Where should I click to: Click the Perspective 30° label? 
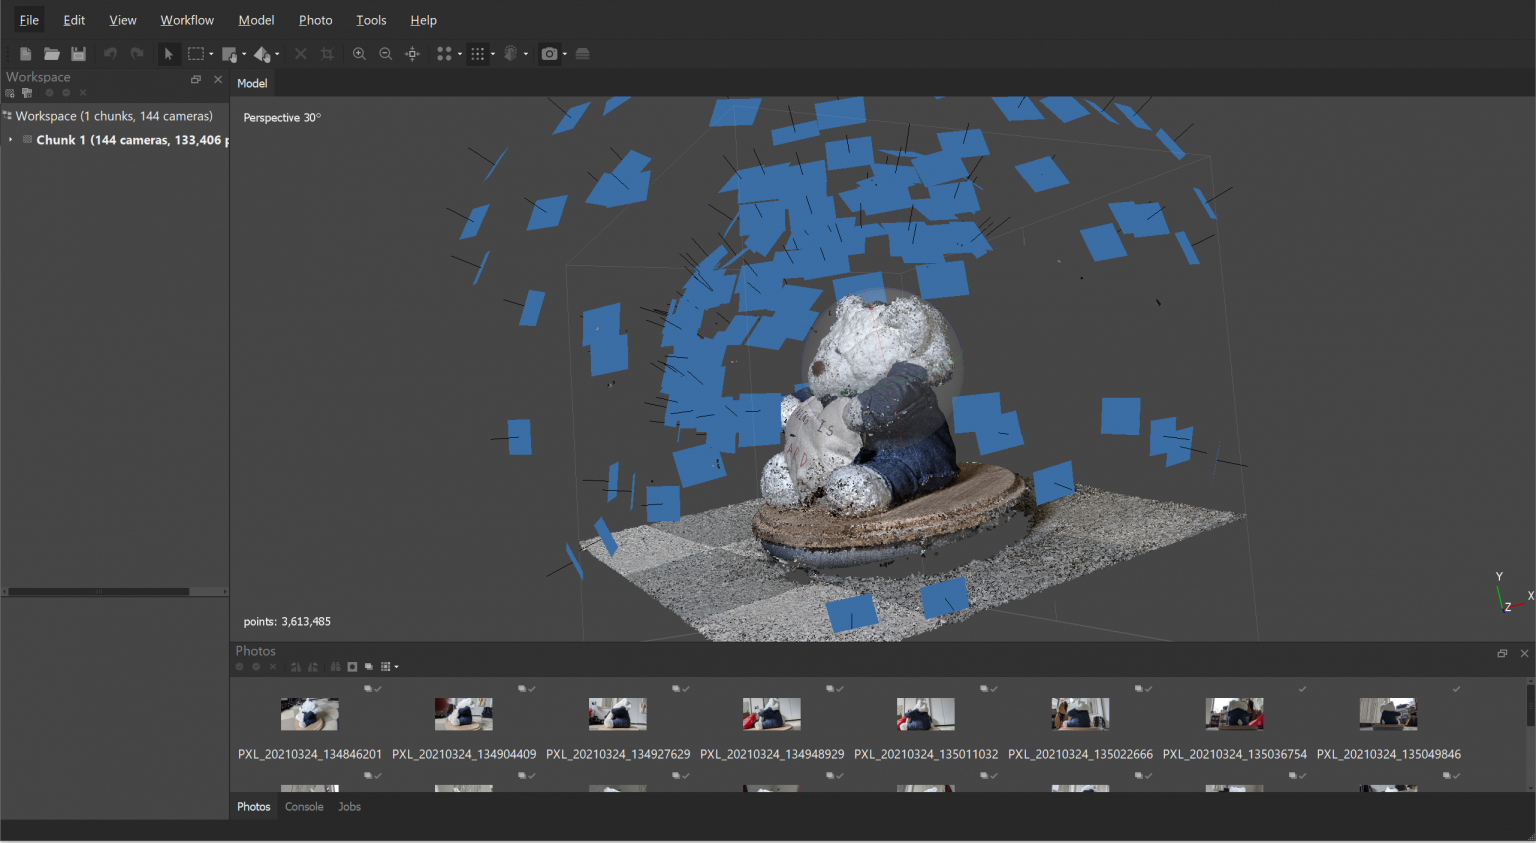tap(280, 117)
